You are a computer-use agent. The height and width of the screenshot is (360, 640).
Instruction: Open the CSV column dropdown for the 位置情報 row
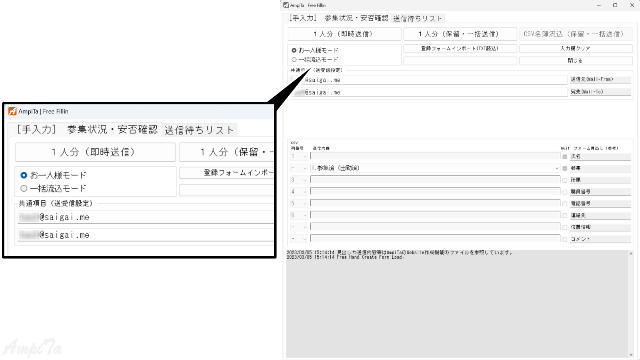(299, 227)
